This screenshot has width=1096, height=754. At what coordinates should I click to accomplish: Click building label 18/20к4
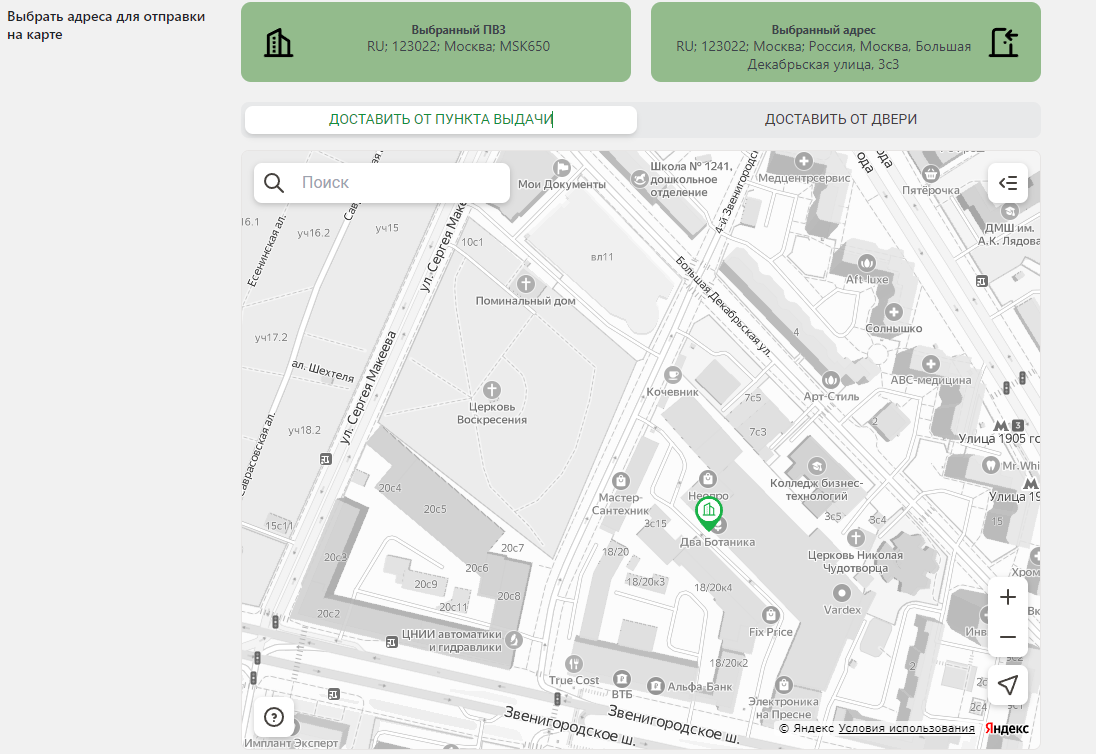point(713,588)
